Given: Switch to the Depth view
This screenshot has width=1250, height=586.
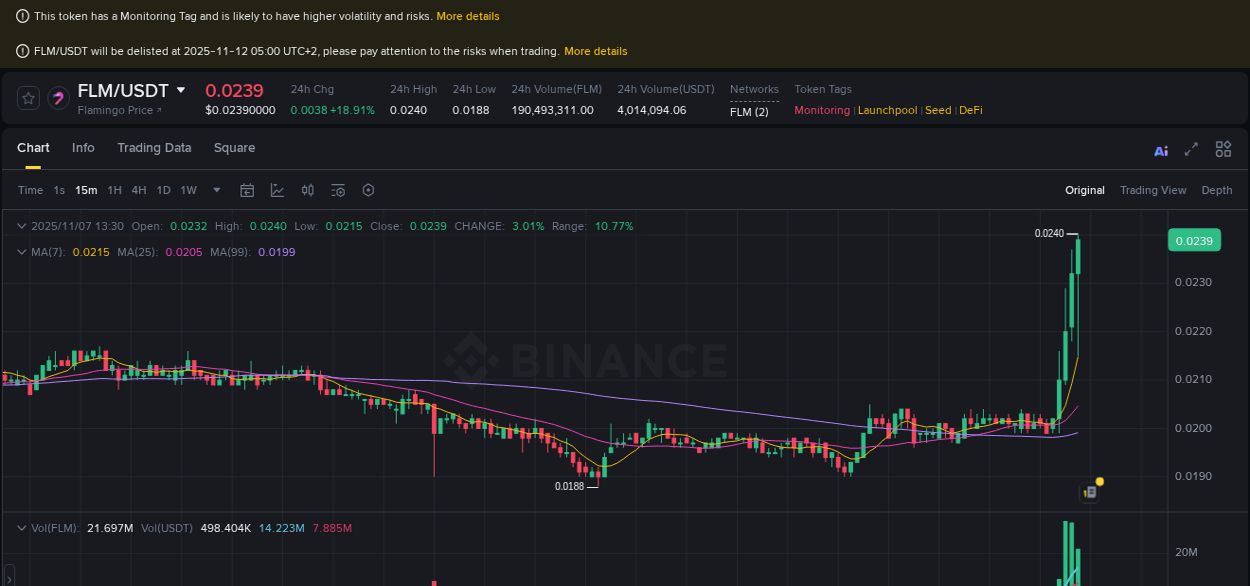Looking at the screenshot, I should [1217, 190].
